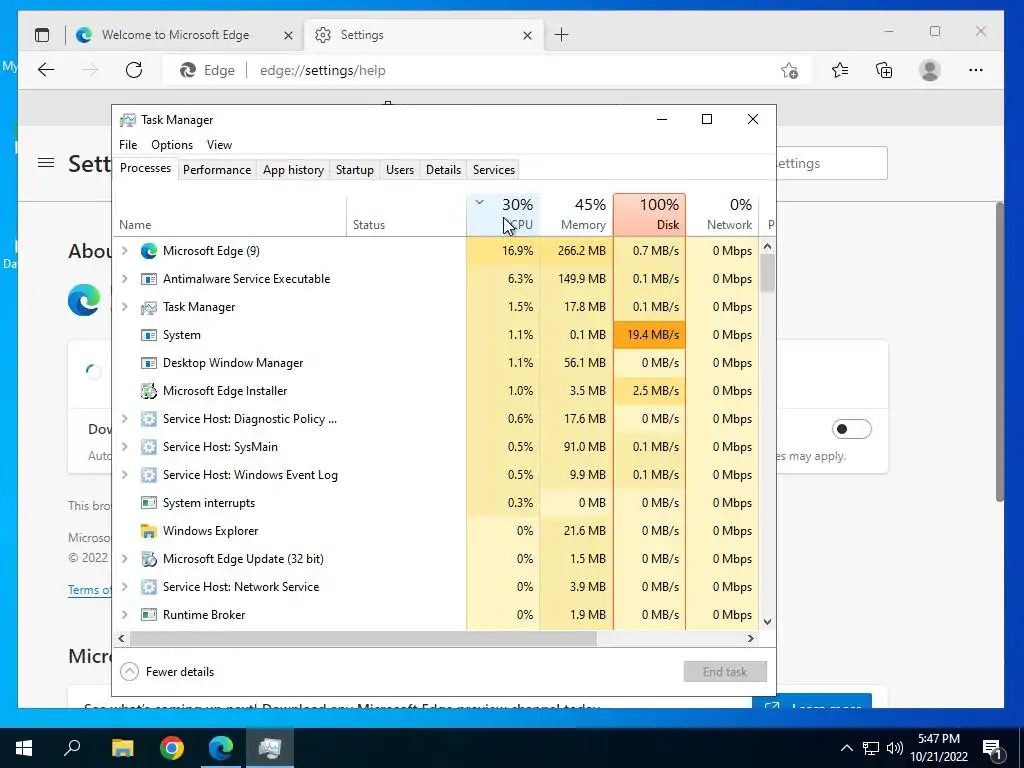Click the Diagnostic Policy service gear icon
The width and height of the screenshot is (1024, 768).
point(149,419)
